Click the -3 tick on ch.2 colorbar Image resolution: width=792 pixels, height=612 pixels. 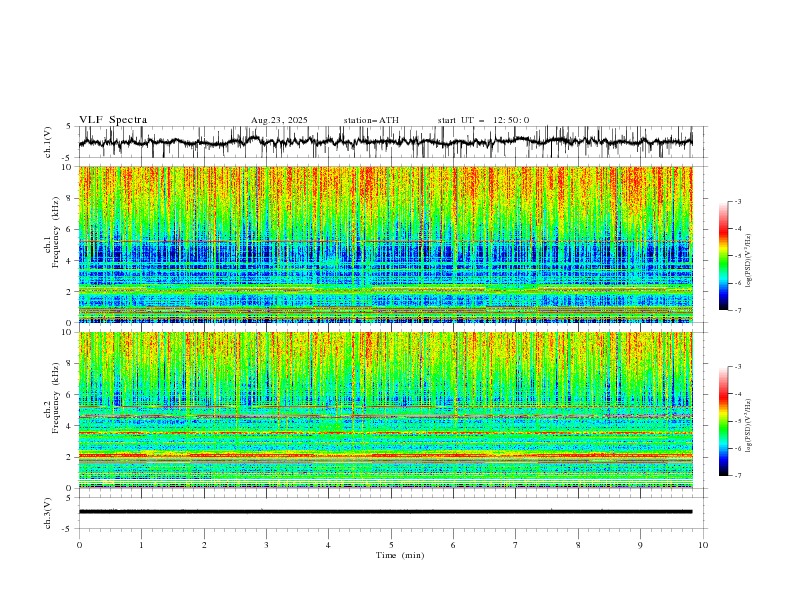(x=738, y=367)
